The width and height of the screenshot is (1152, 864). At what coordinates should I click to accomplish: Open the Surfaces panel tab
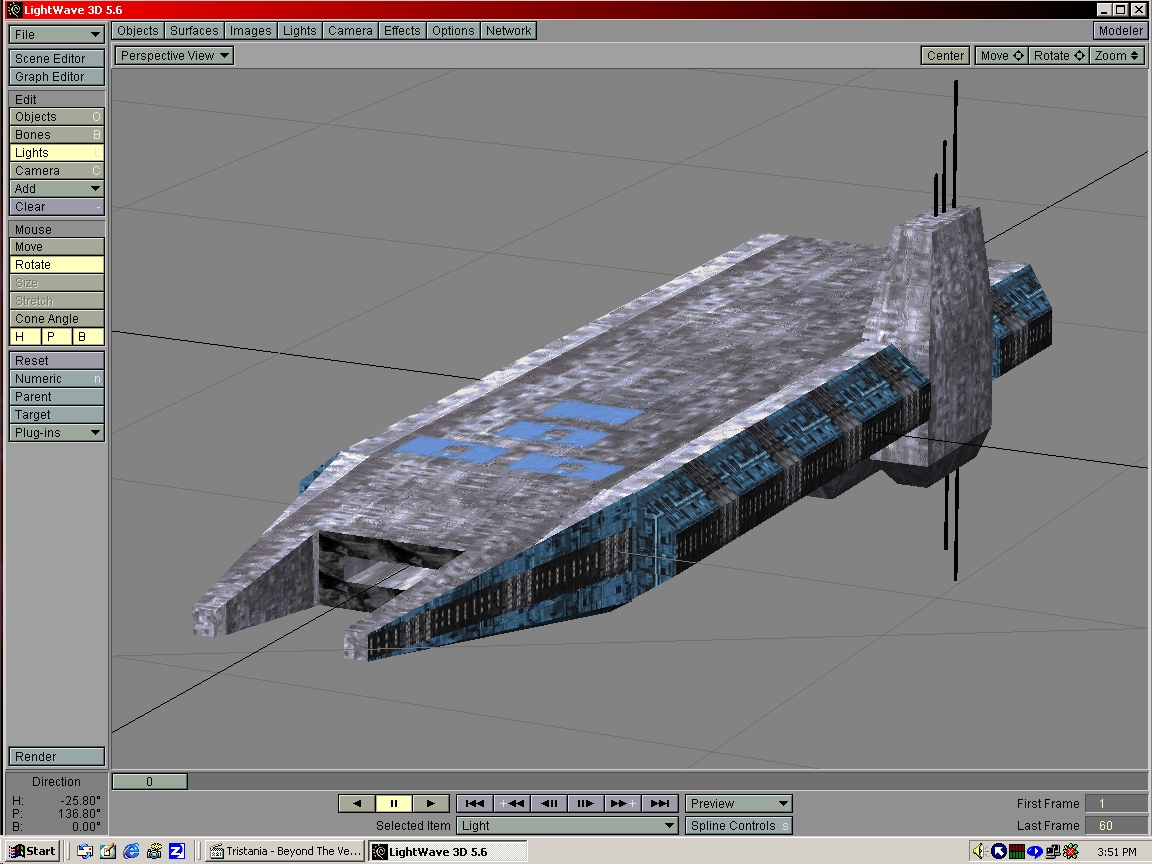pos(194,31)
